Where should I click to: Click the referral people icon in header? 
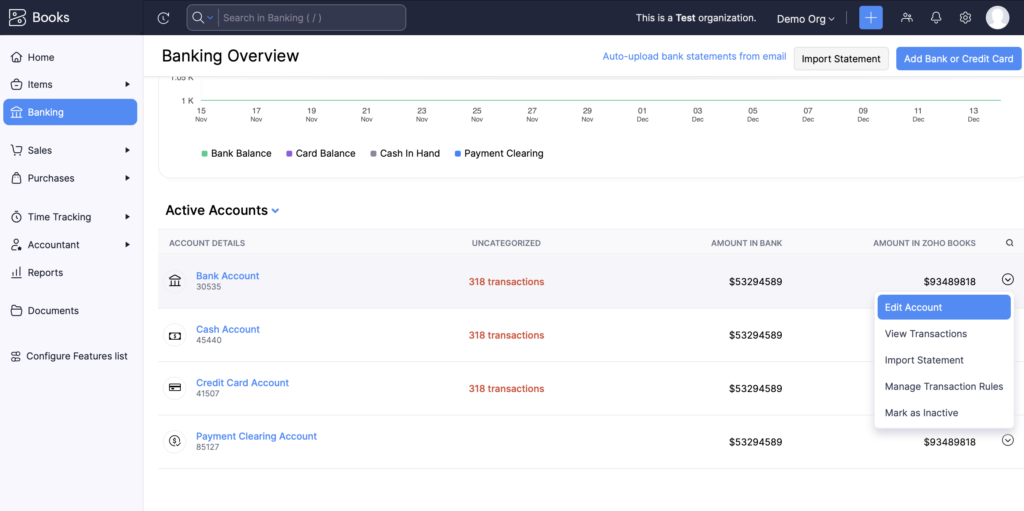[x=907, y=18]
